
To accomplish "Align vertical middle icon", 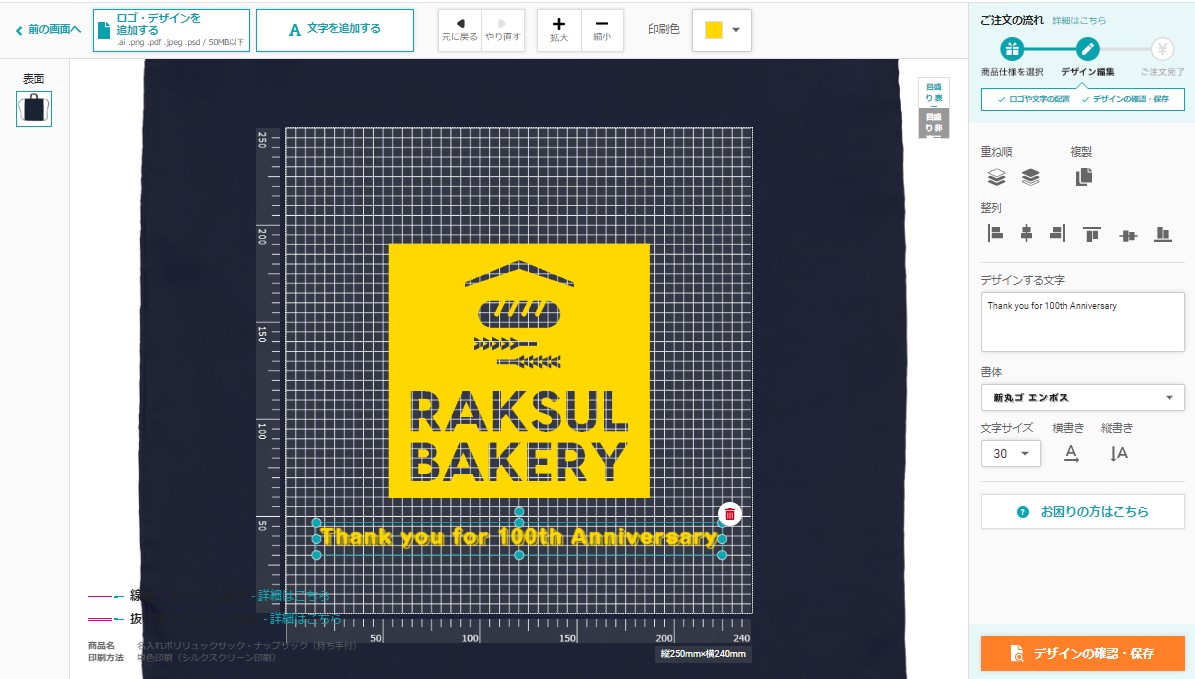I will click(x=1129, y=235).
